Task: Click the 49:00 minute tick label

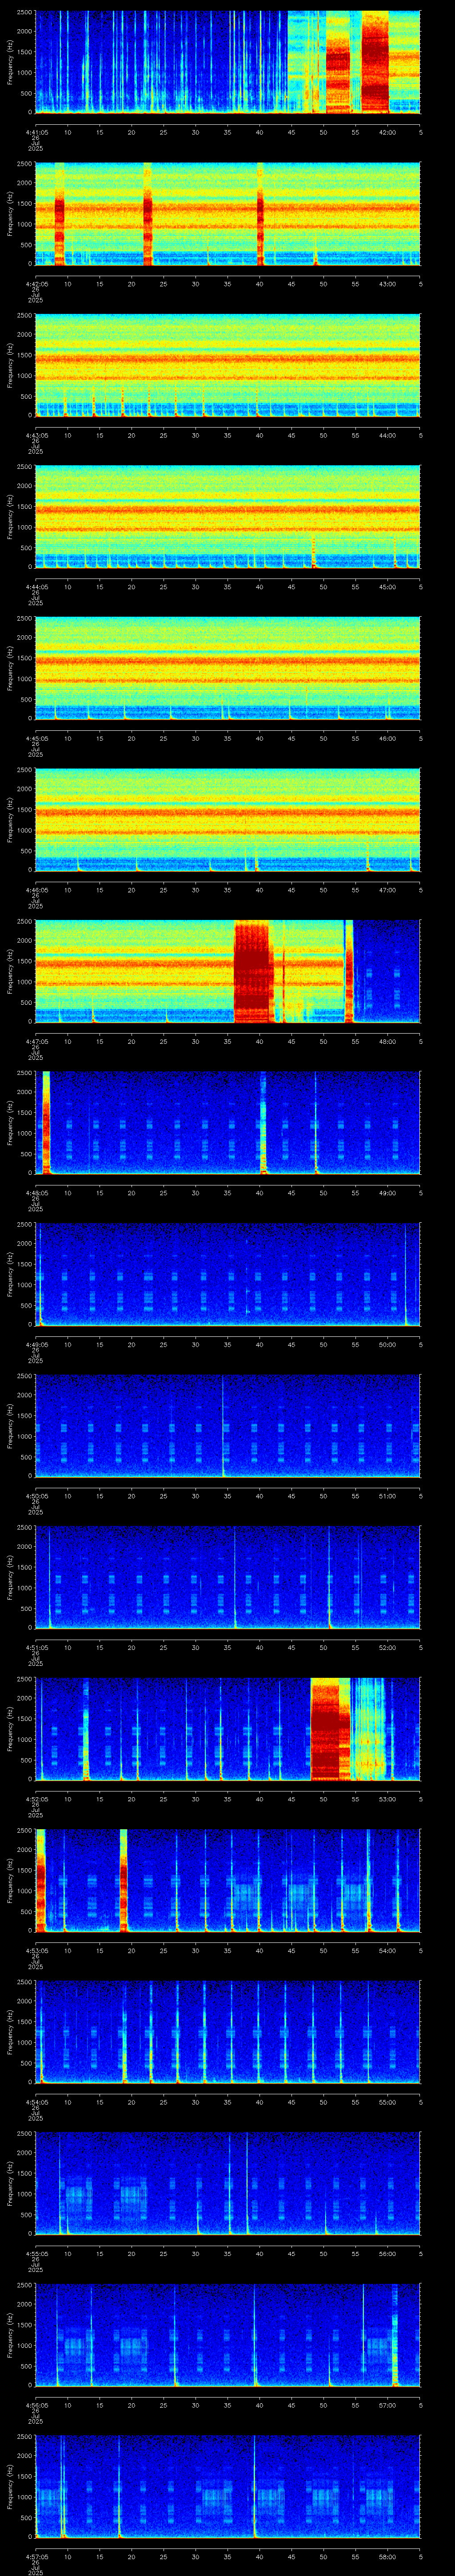Action: pyautogui.click(x=387, y=1193)
